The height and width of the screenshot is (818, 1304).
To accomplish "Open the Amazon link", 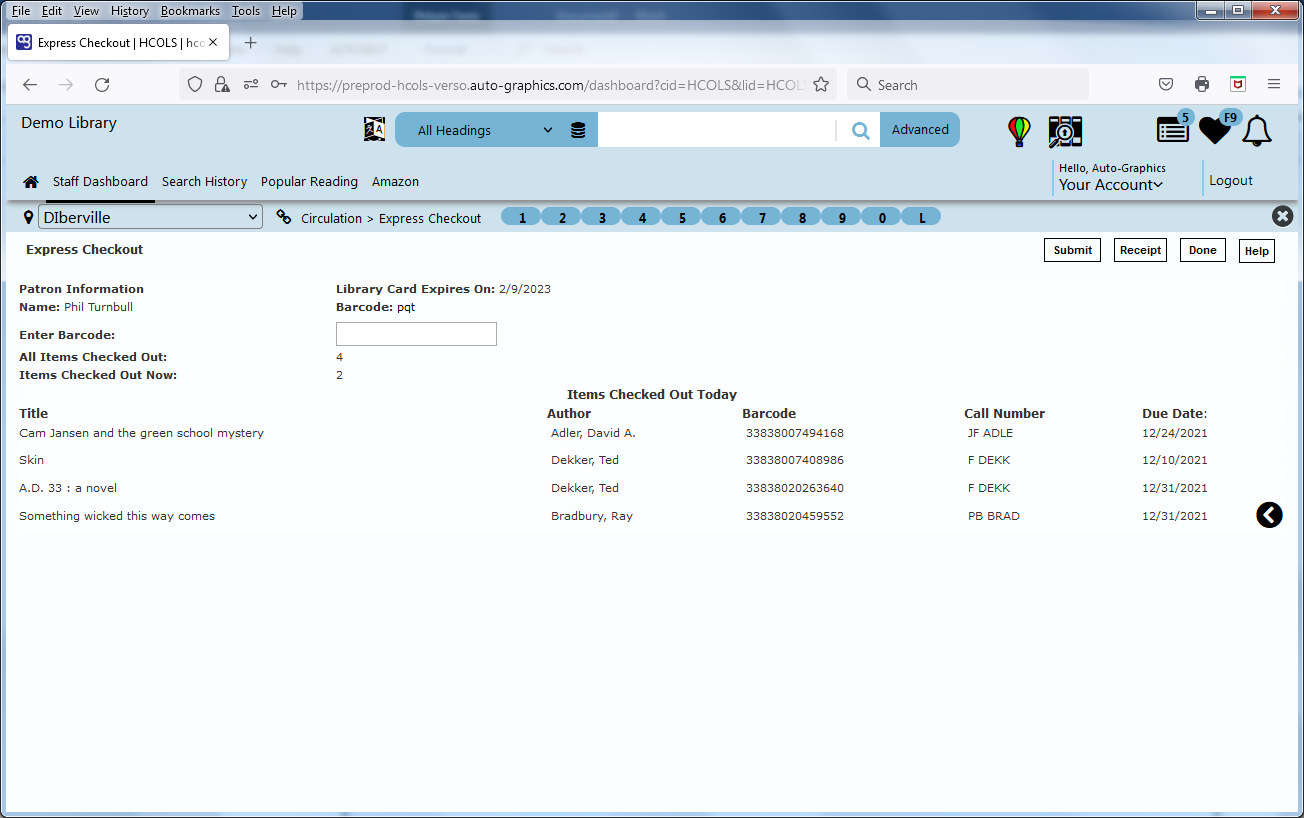I will [395, 182].
